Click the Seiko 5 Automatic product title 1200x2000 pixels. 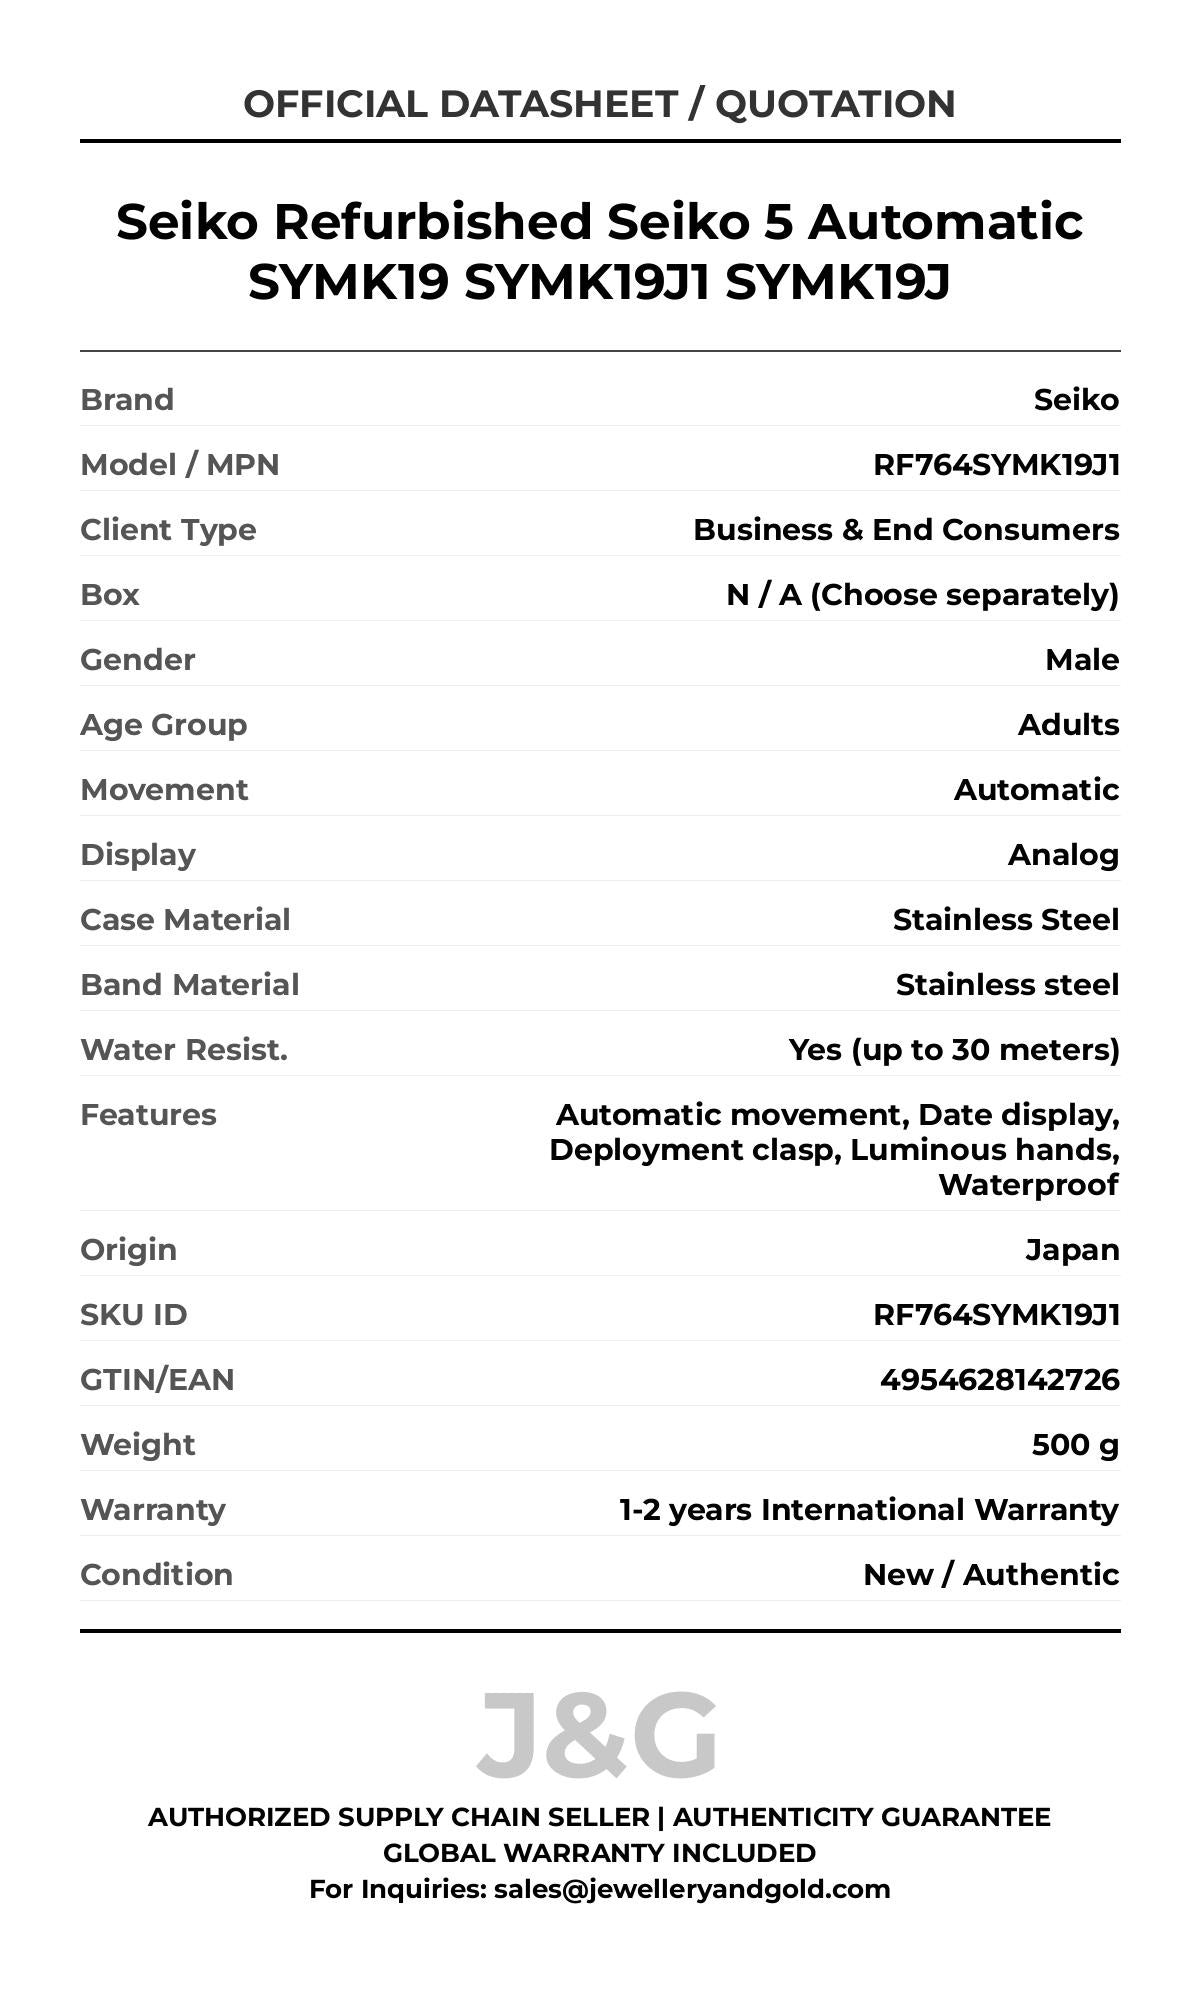click(x=599, y=251)
